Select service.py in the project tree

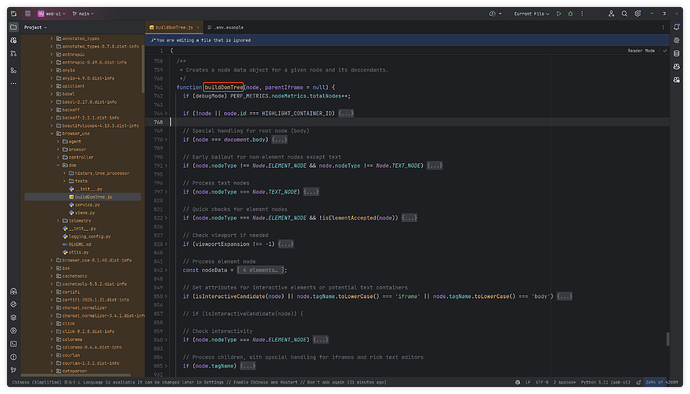pyautogui.click(x=87, y=205)
